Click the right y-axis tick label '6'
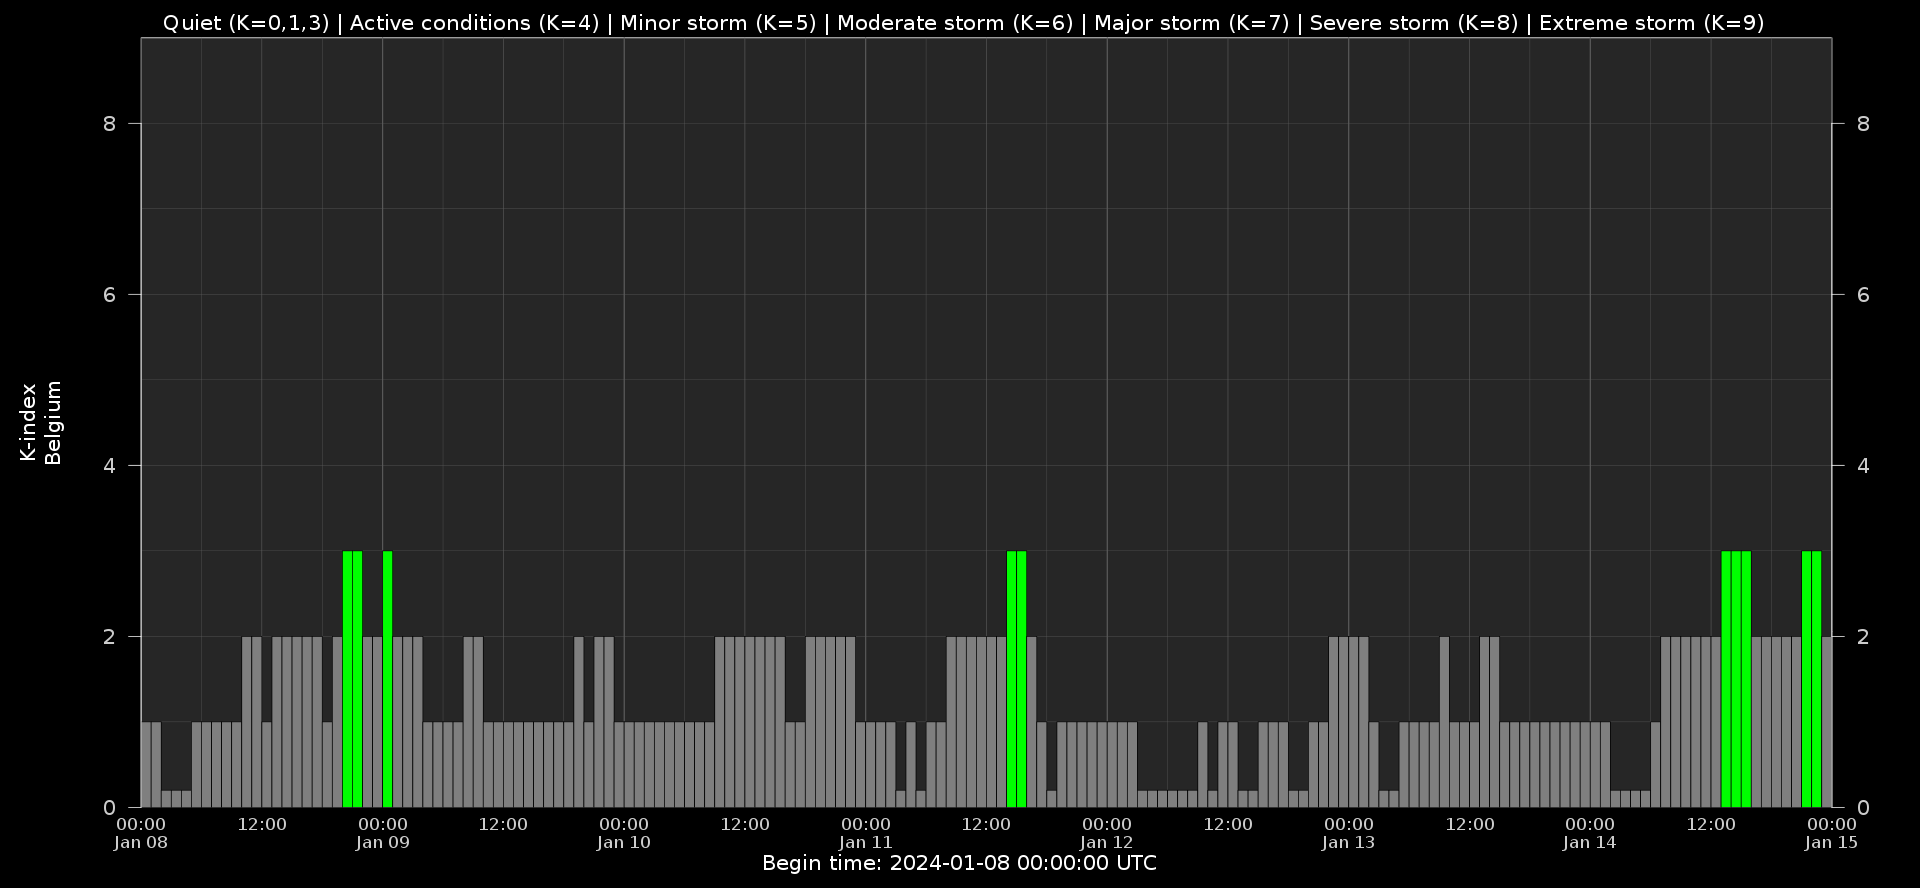The height and width of the screenshot is (888, 1920). pyautogui.click(x=1863, y=295)
